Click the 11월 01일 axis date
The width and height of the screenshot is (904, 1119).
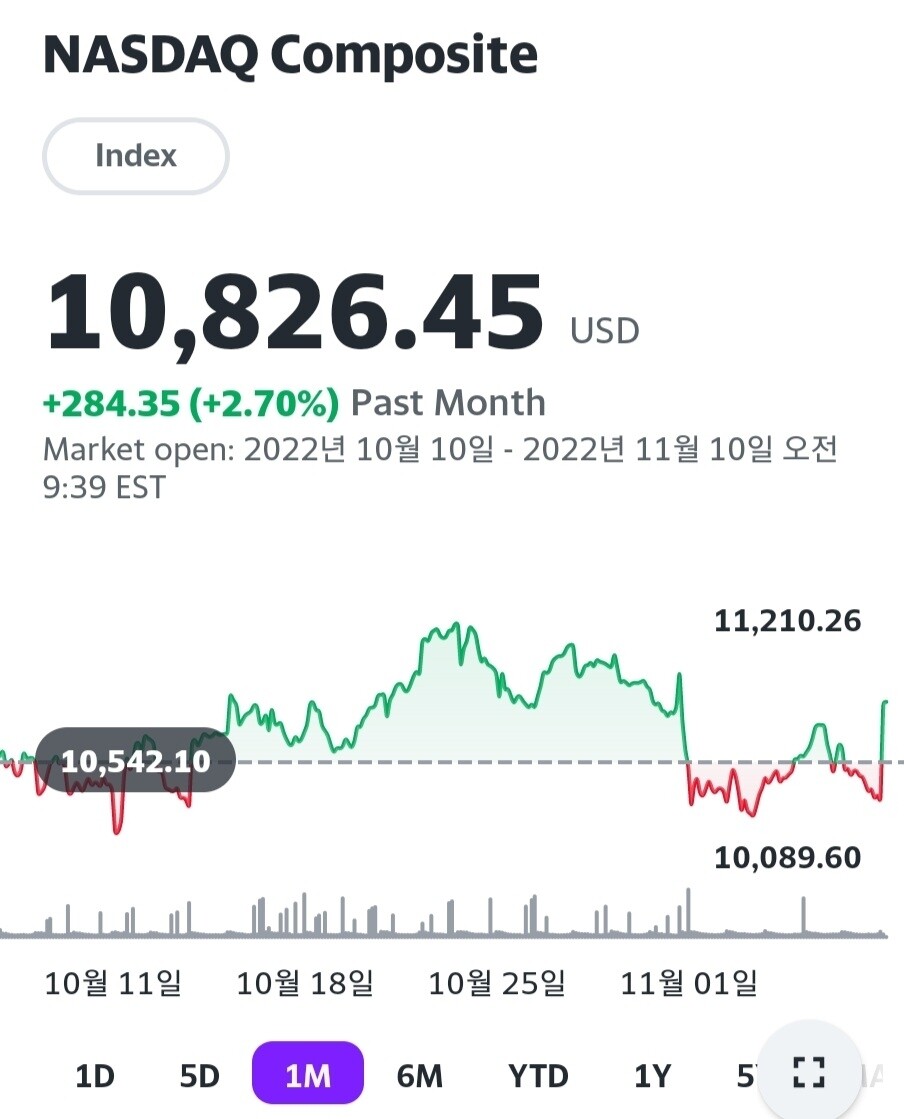(x=689, y=983)
